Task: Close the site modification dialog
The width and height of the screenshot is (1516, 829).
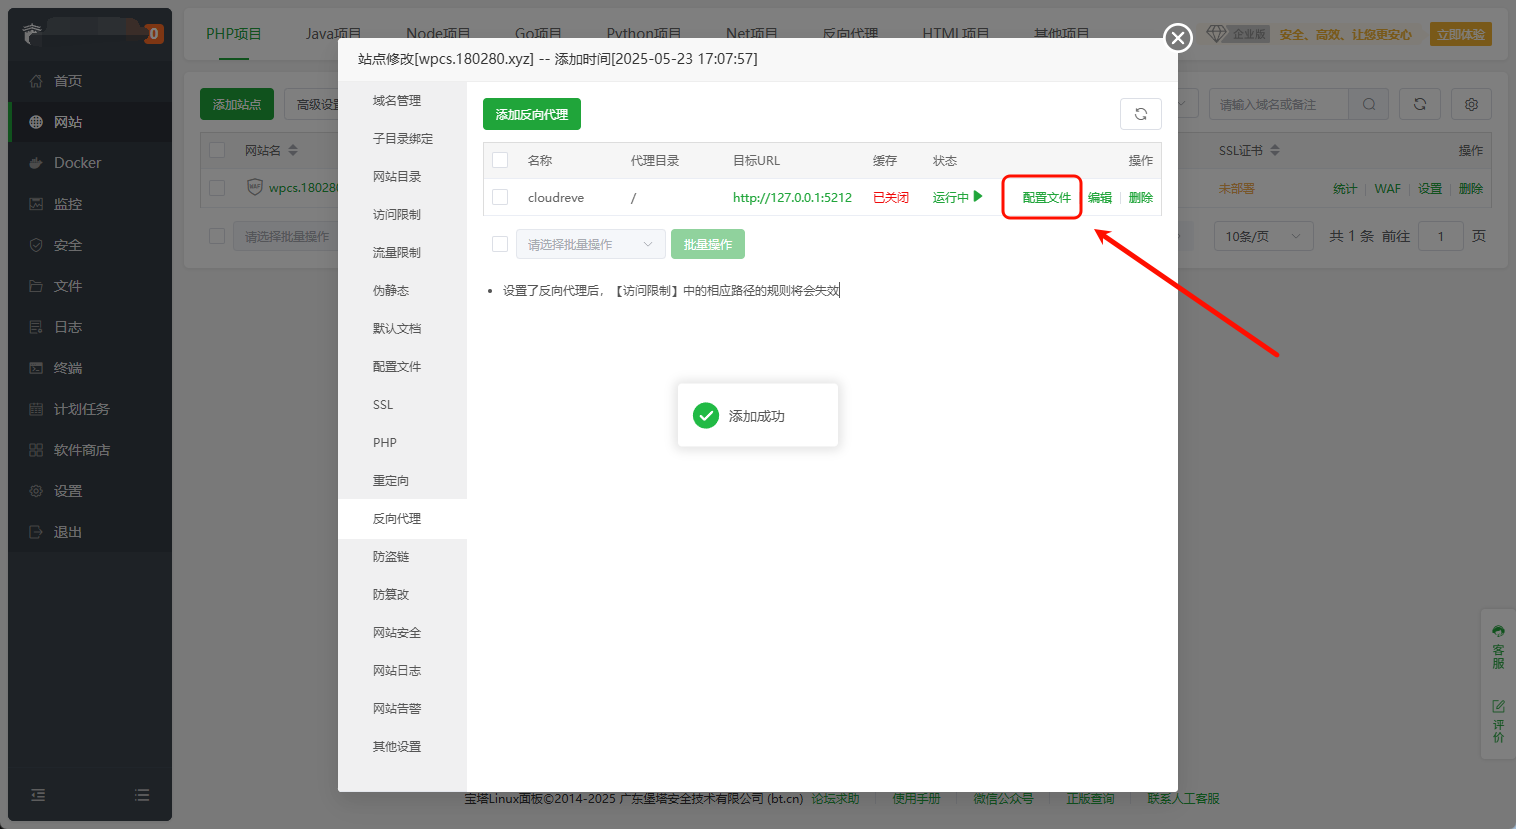Action: coord(1178,38)
